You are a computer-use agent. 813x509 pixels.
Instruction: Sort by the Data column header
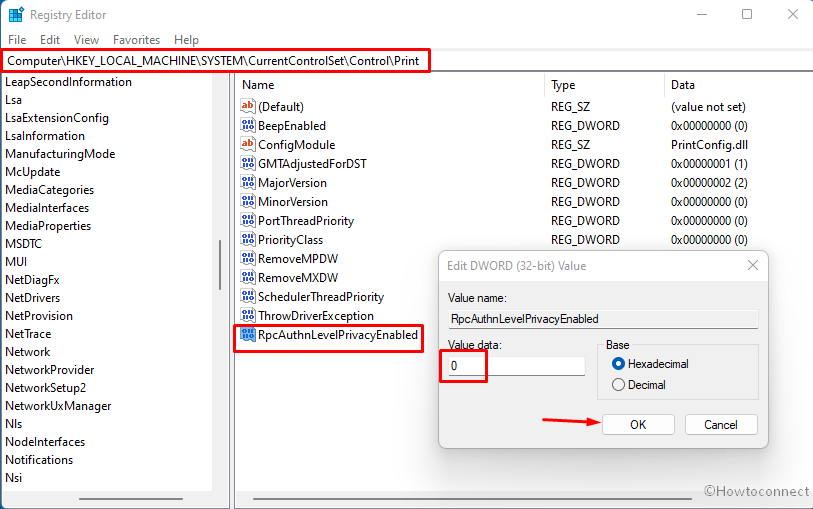682,85
